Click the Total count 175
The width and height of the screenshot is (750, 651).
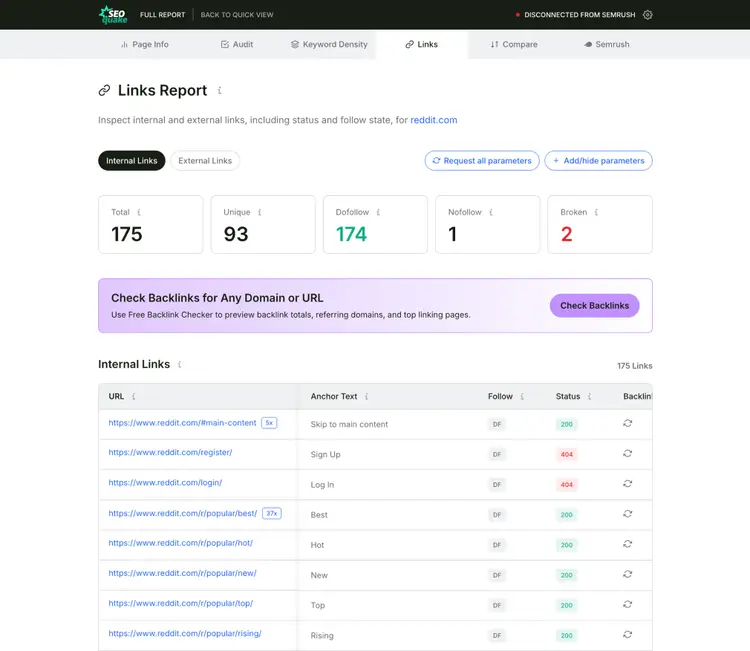pos(127,234)
